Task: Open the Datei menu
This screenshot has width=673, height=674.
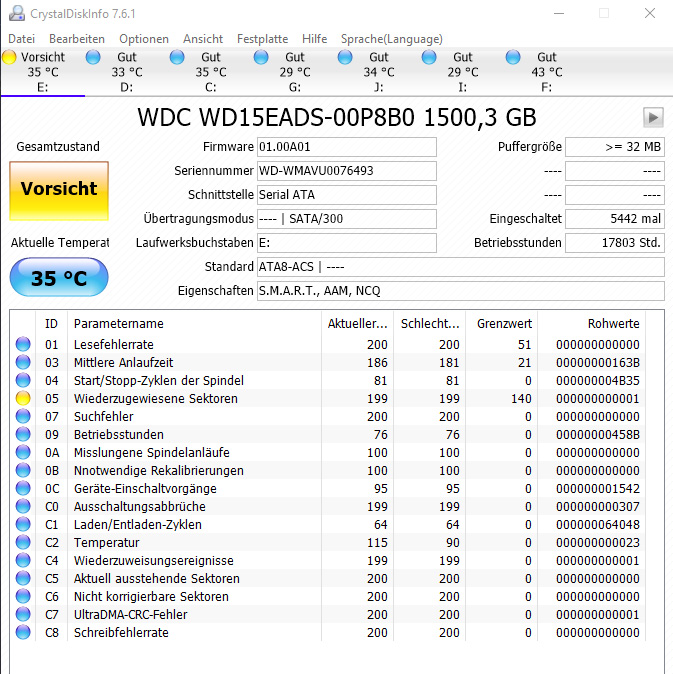Action: [x=21, y=39]
